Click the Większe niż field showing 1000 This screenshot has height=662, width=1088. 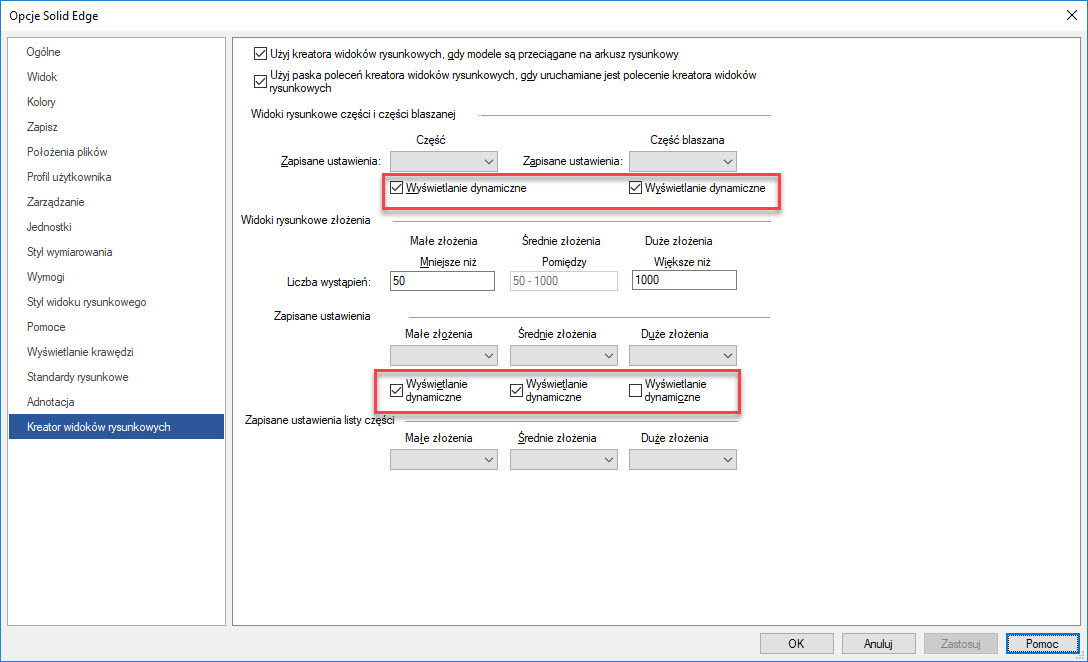tap(684, 280)
